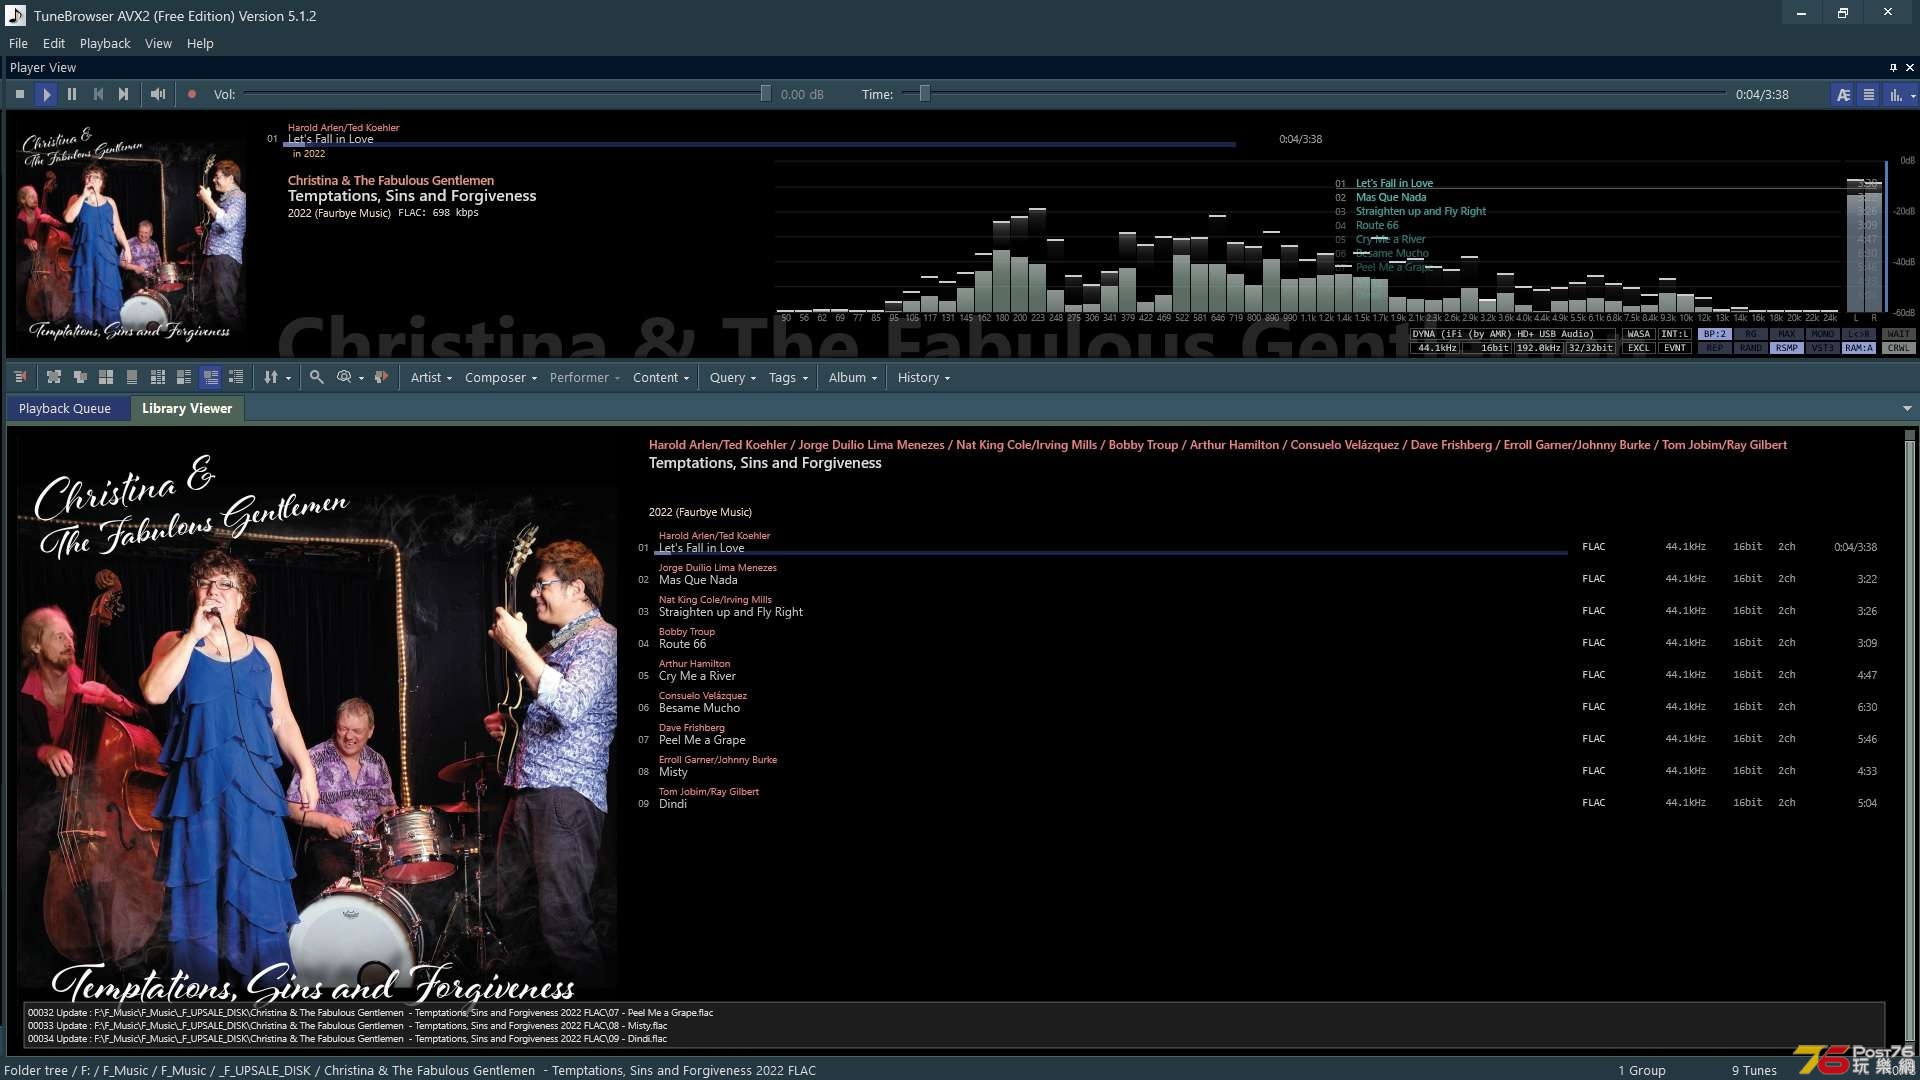Toggle the BP:2 indicator
Viewport: 1920px width, 1080px height.
(1714, 334)
